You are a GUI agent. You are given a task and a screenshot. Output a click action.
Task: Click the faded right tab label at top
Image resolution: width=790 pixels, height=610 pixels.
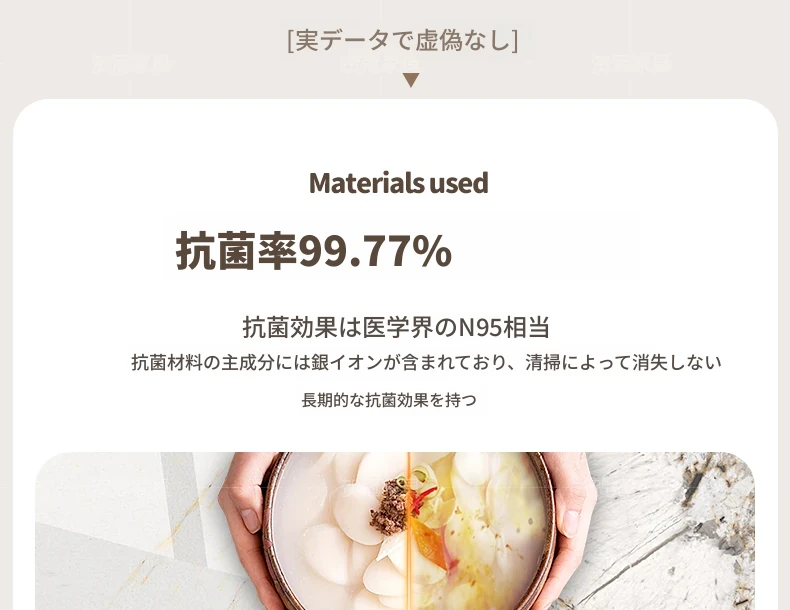631,64
